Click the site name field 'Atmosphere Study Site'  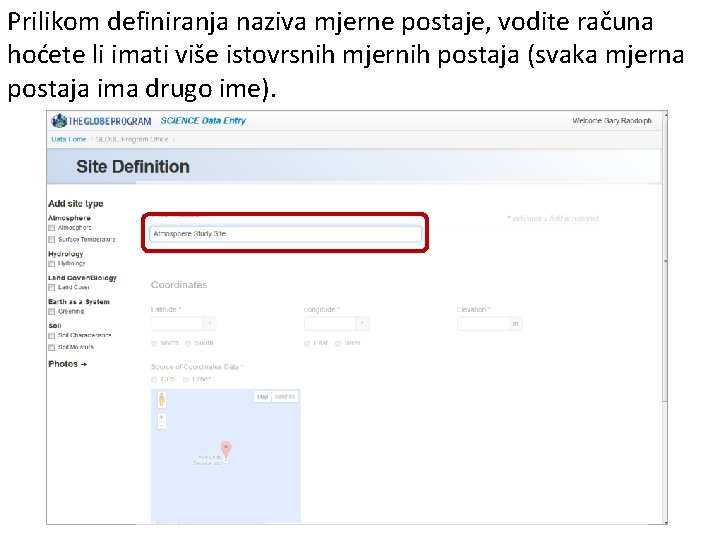click(285, 234)
